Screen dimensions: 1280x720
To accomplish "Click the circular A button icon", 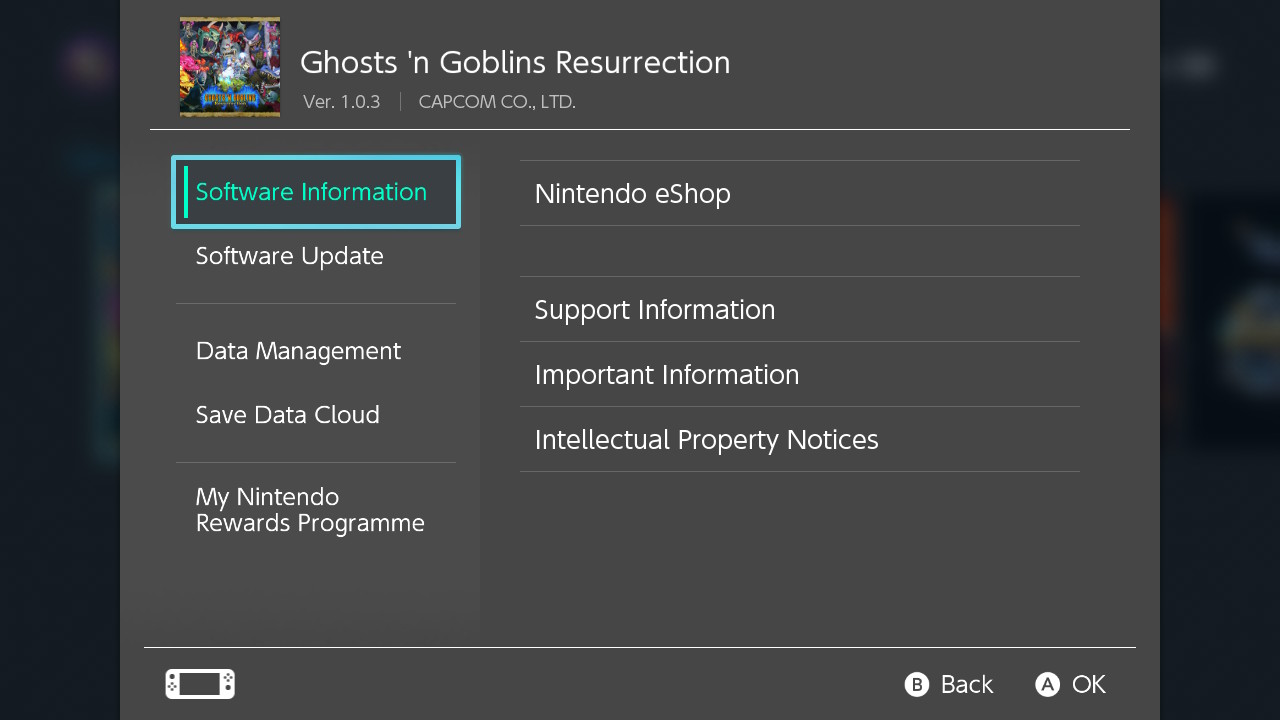I will tap(1047, 684).
